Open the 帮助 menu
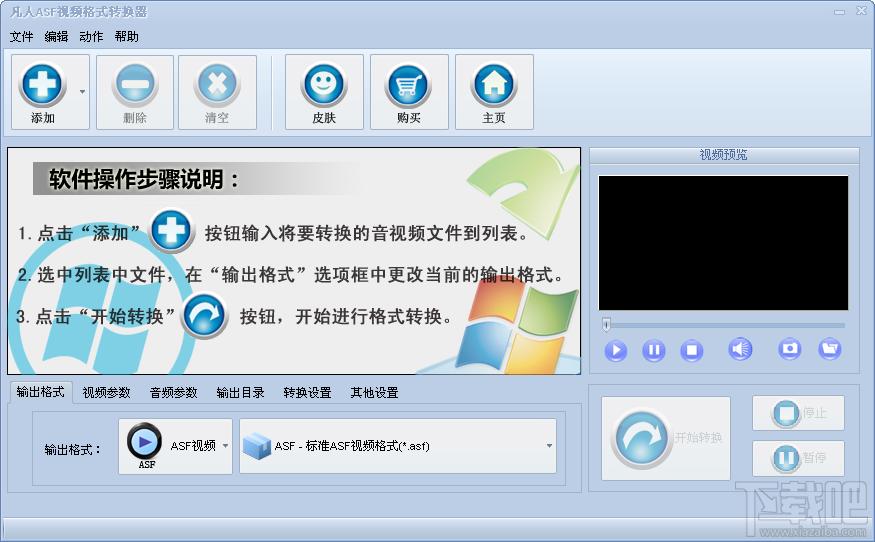Screen dimensions: 875x542 [x=126, y=37]
